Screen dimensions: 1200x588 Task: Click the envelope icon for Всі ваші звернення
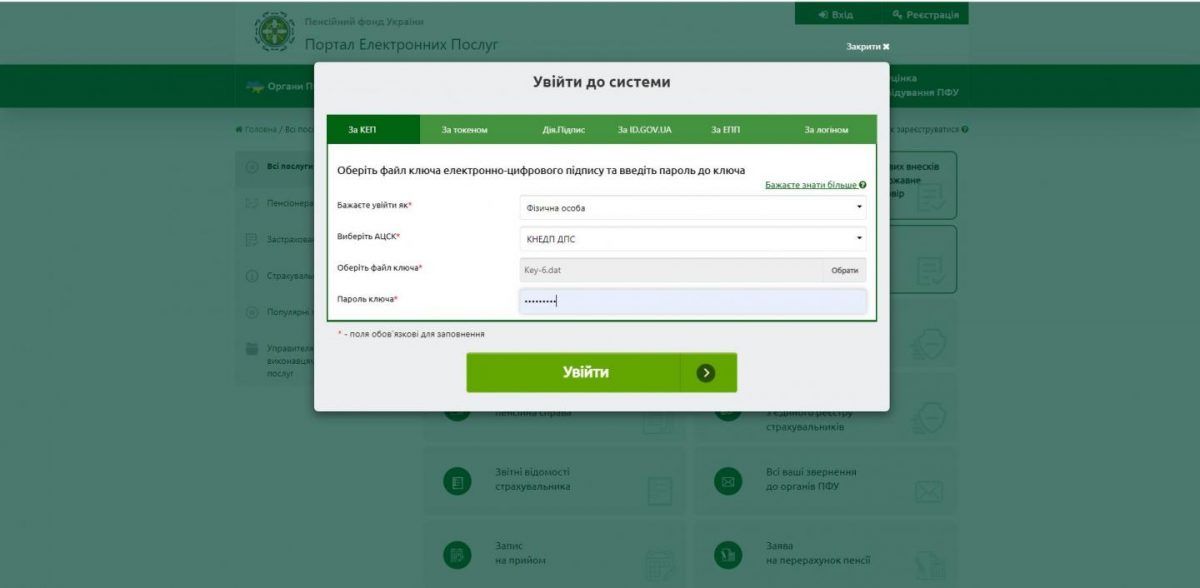(x=728, y=482)
